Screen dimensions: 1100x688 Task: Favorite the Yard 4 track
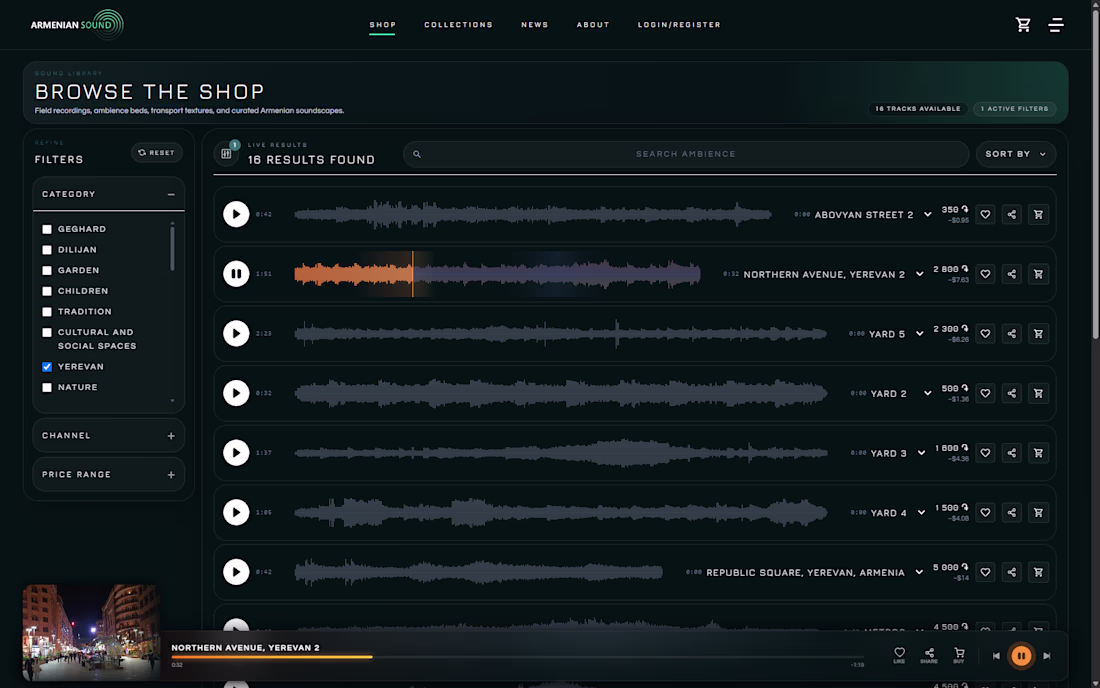click(985, 513)
